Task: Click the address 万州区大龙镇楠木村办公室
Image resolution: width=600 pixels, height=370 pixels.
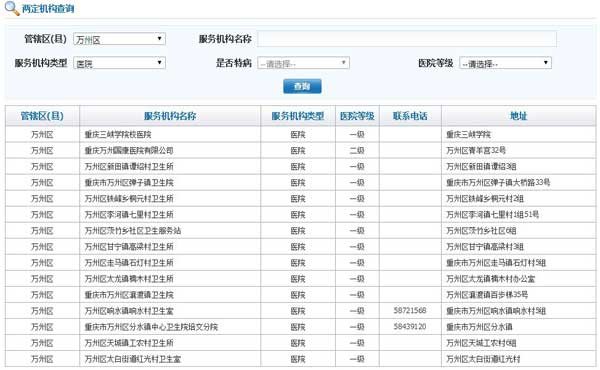Action: click(x=491, y=279)
